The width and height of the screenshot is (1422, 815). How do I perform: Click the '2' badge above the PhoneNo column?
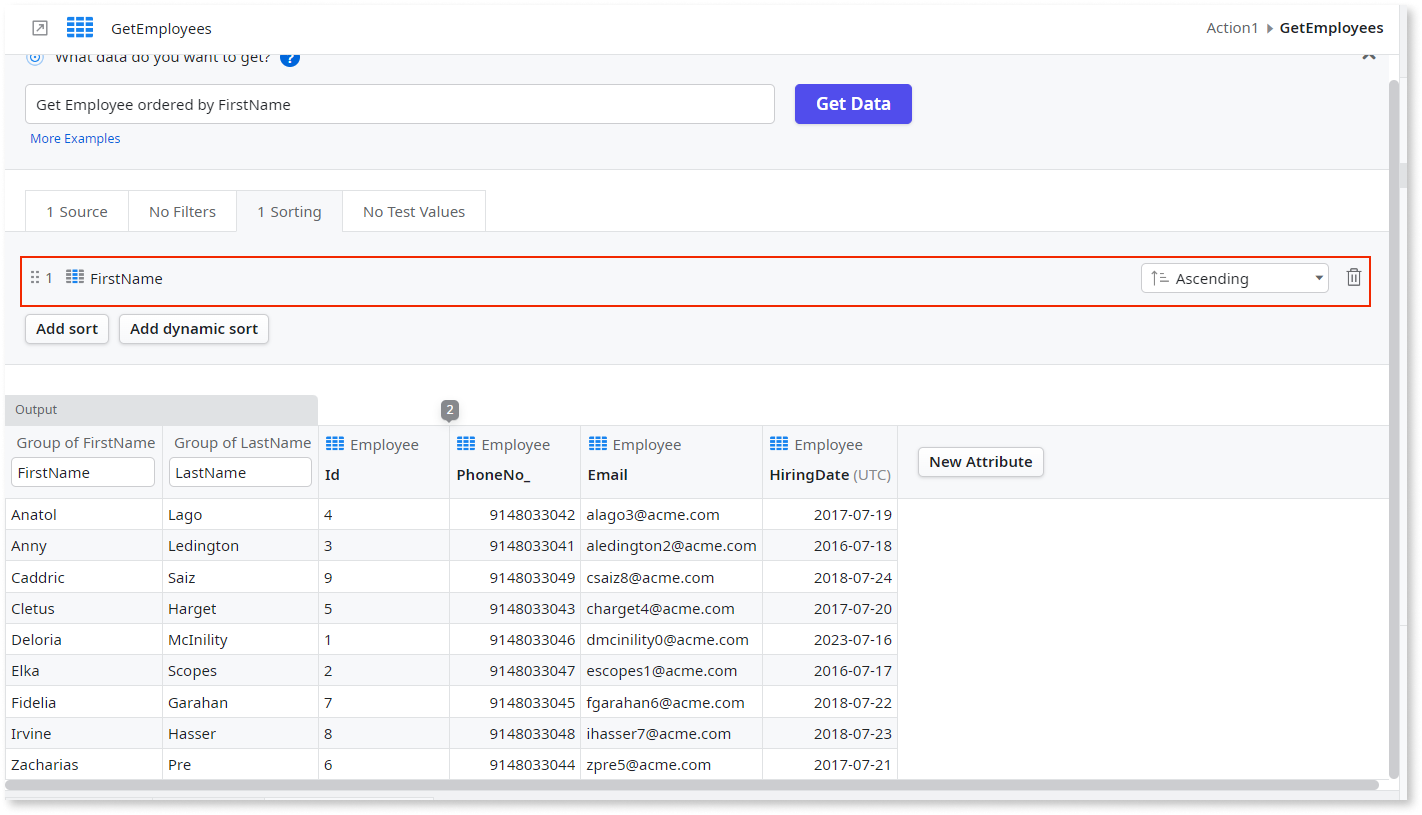pos(449,409)
